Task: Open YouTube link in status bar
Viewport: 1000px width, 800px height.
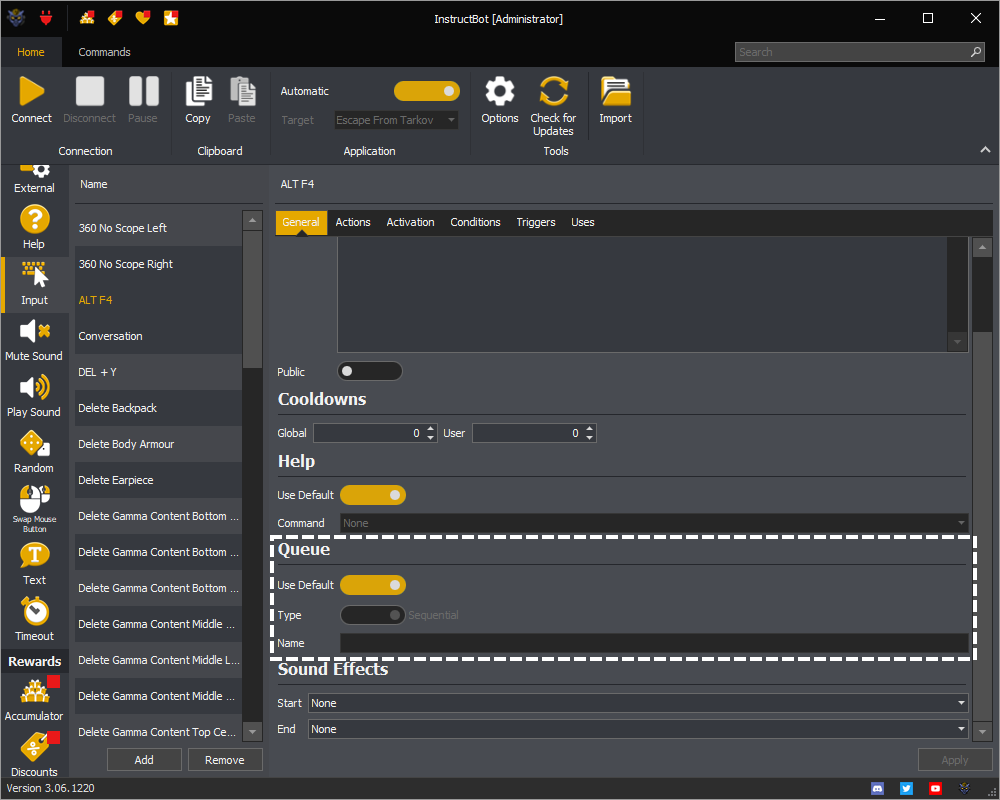Action: (x=935, y=789)
